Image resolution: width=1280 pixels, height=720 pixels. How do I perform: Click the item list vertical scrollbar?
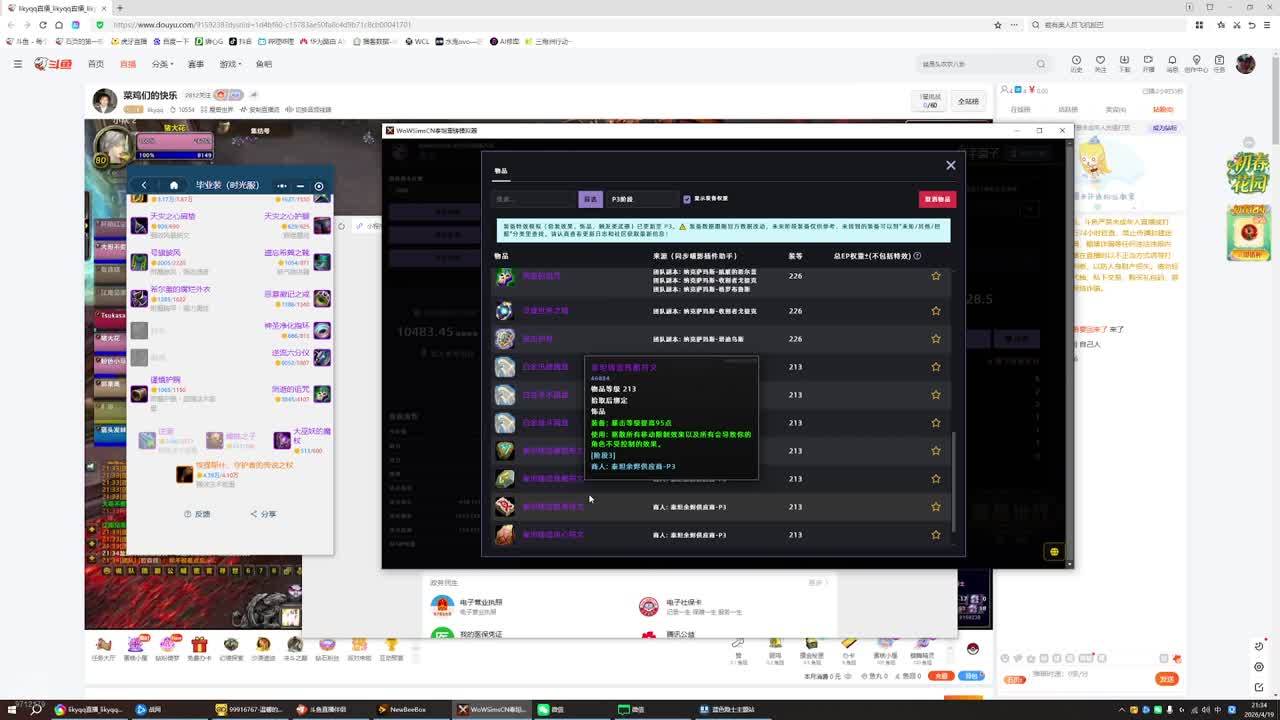point(954,480)
